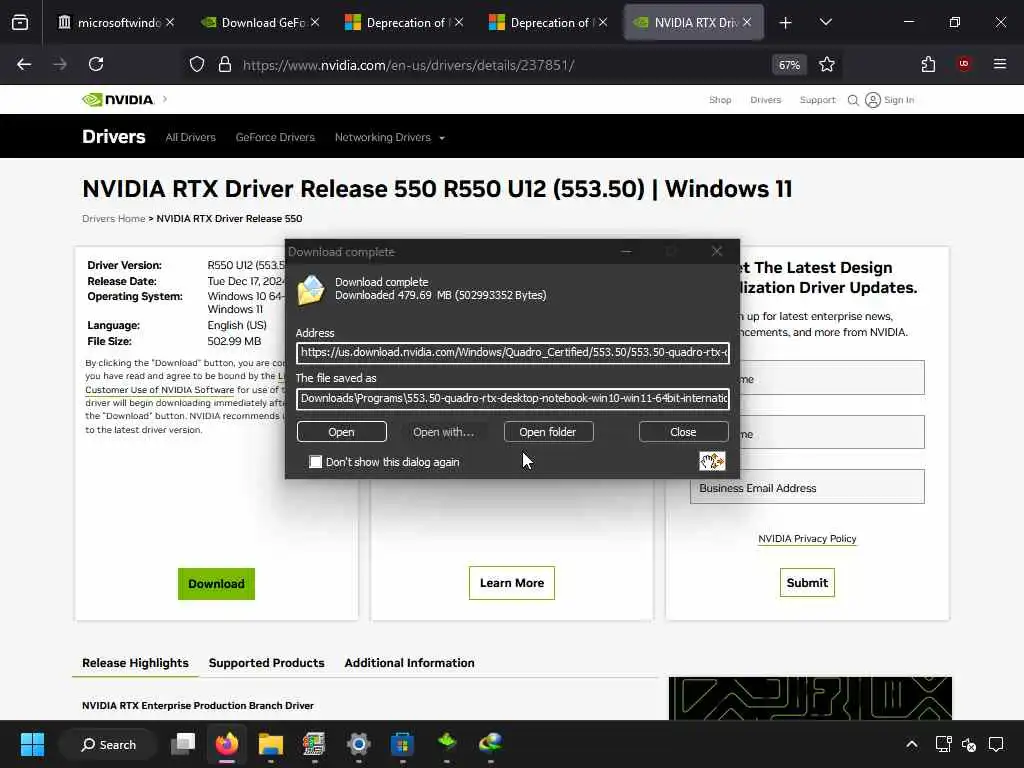Image resolution: width=1024 pixels, height=768 pixels.
Task: Select the Supported Products tab
Action: (266, 663)
